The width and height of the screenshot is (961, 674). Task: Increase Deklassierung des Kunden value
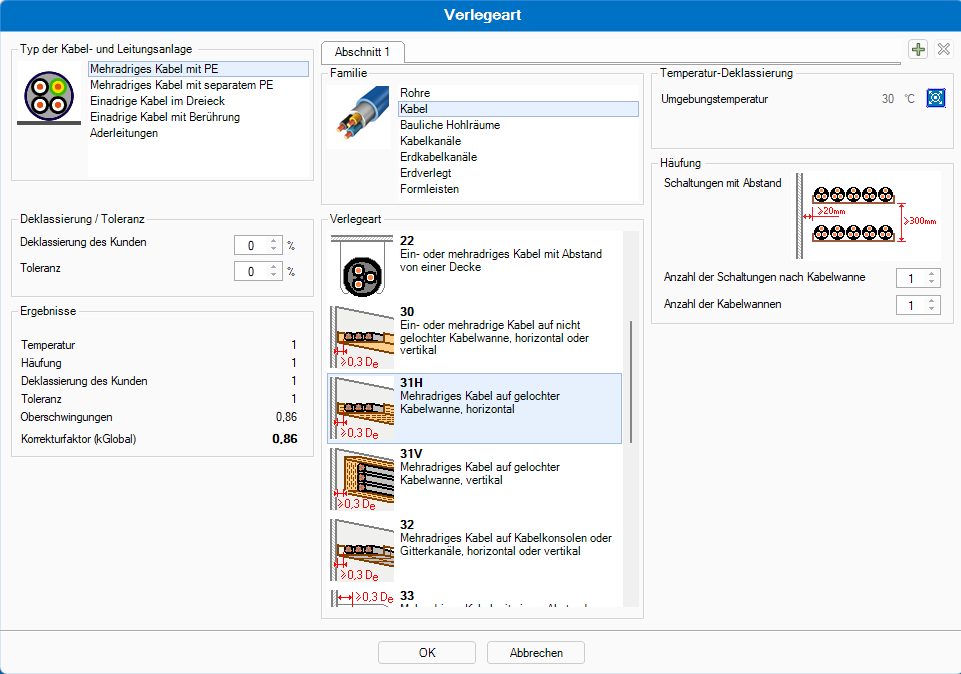[273, 241]
